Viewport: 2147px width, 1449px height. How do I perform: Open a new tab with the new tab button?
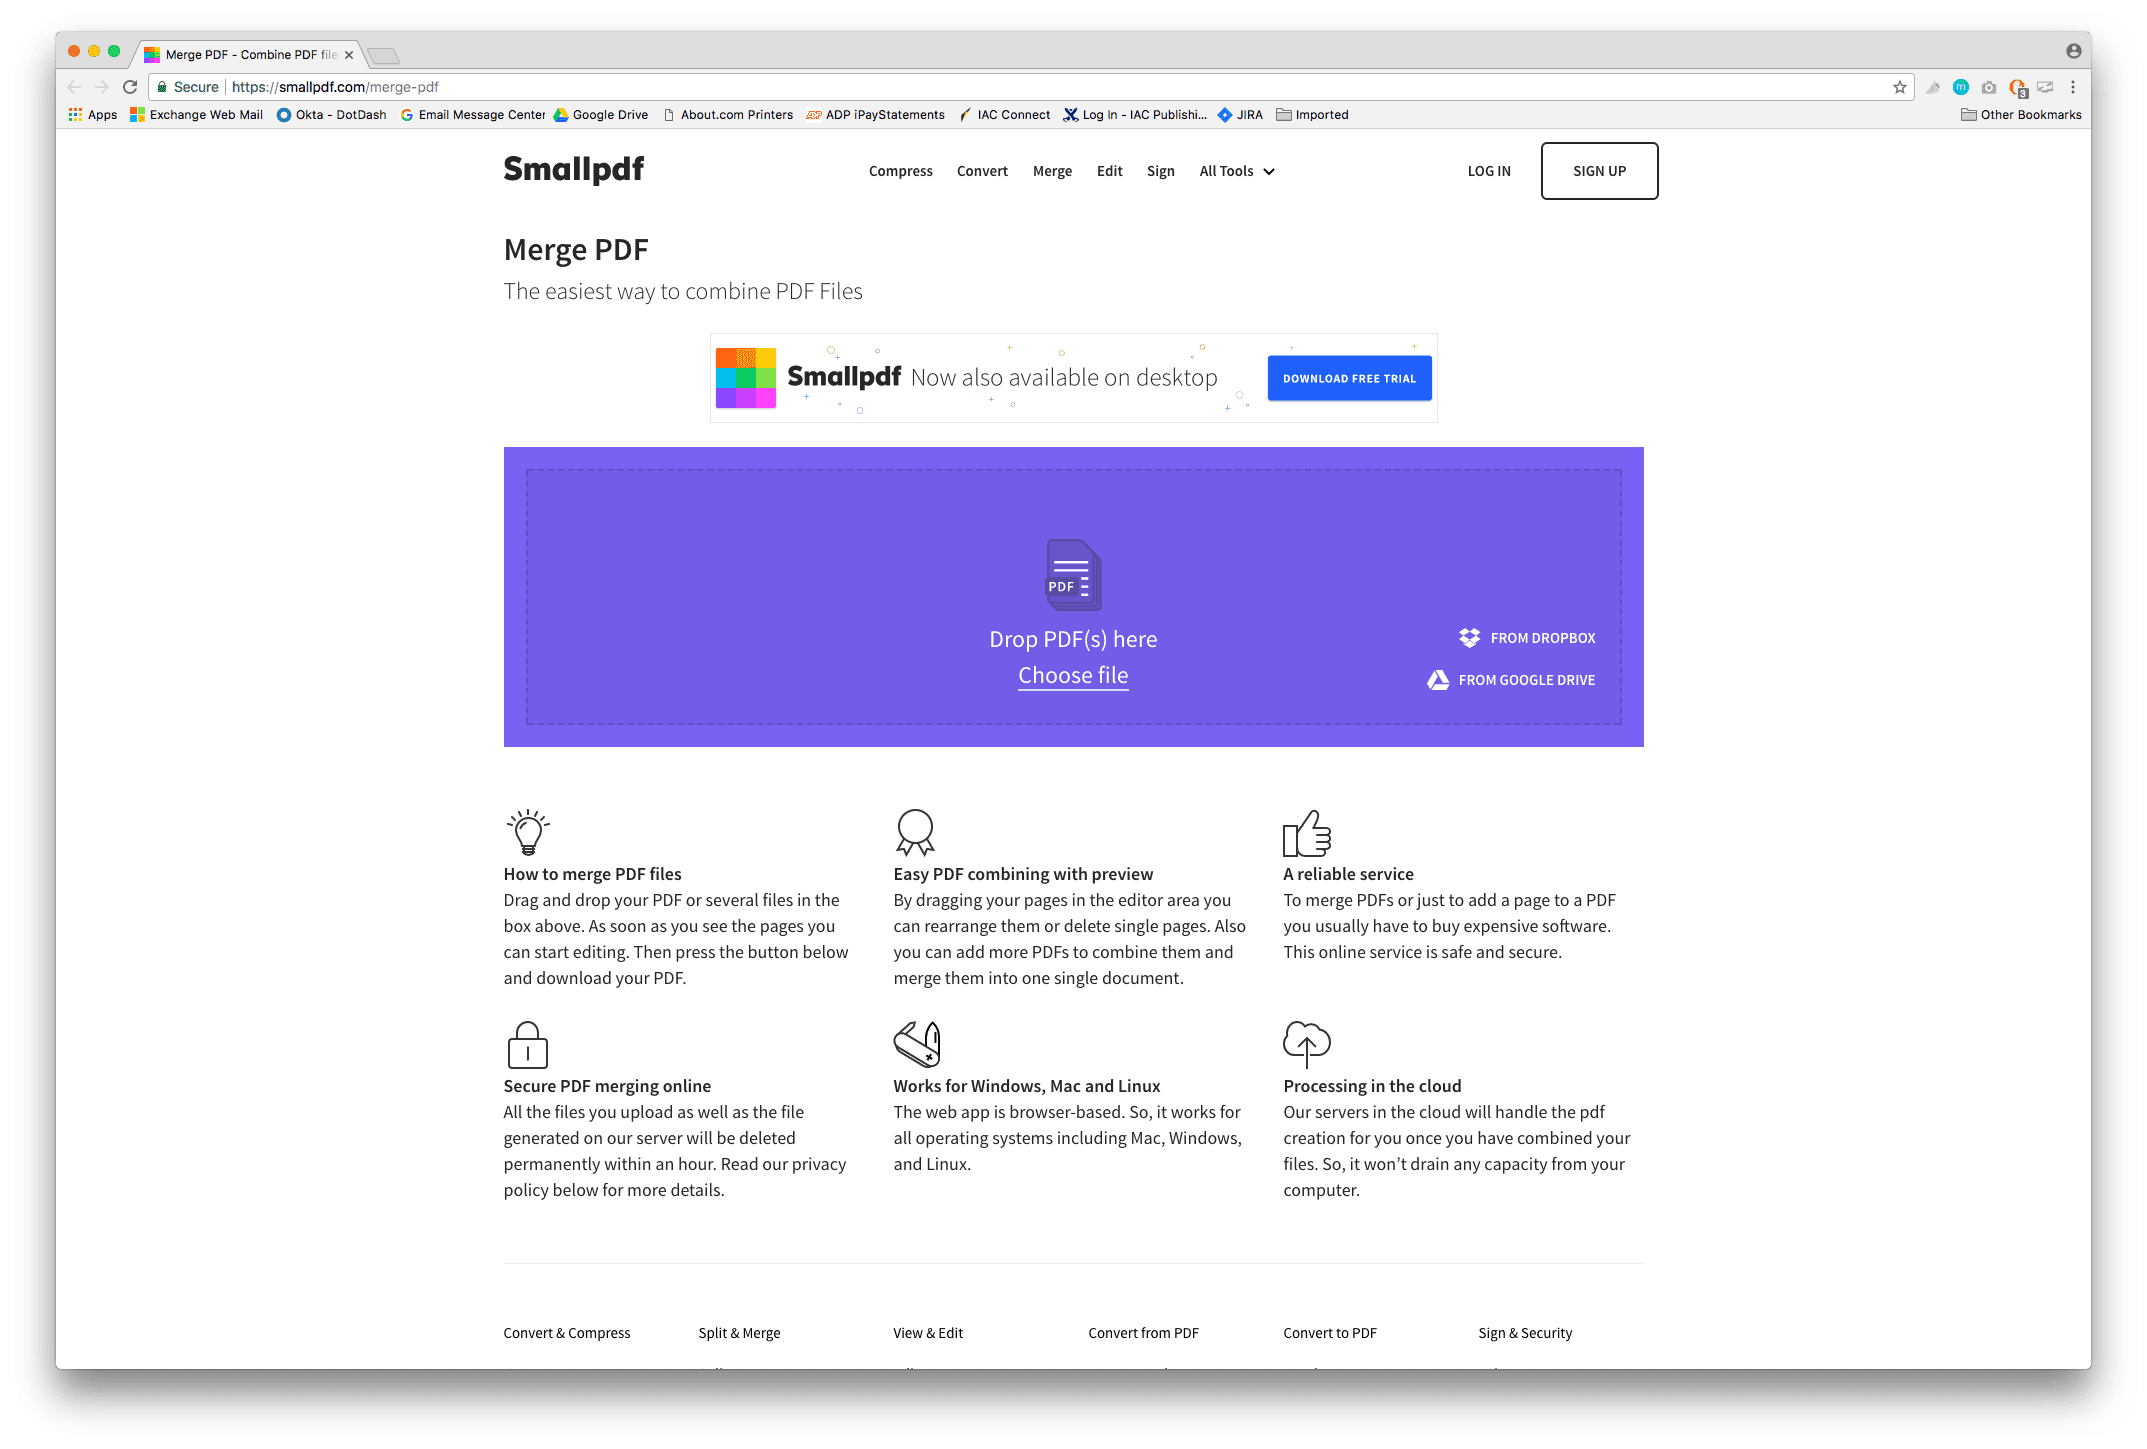[x=383, y=55]
